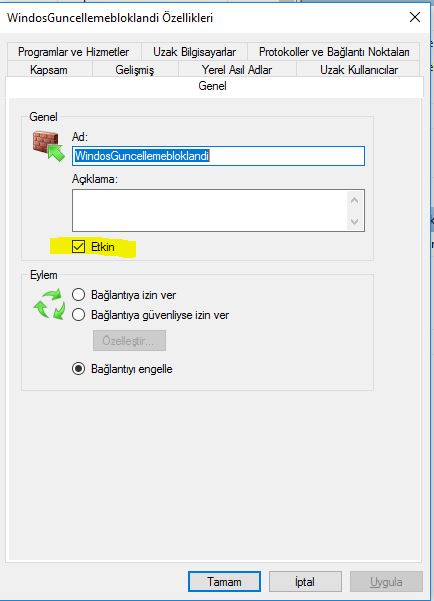Switch to the Gelişmiş tab

(x=135, y=70)
